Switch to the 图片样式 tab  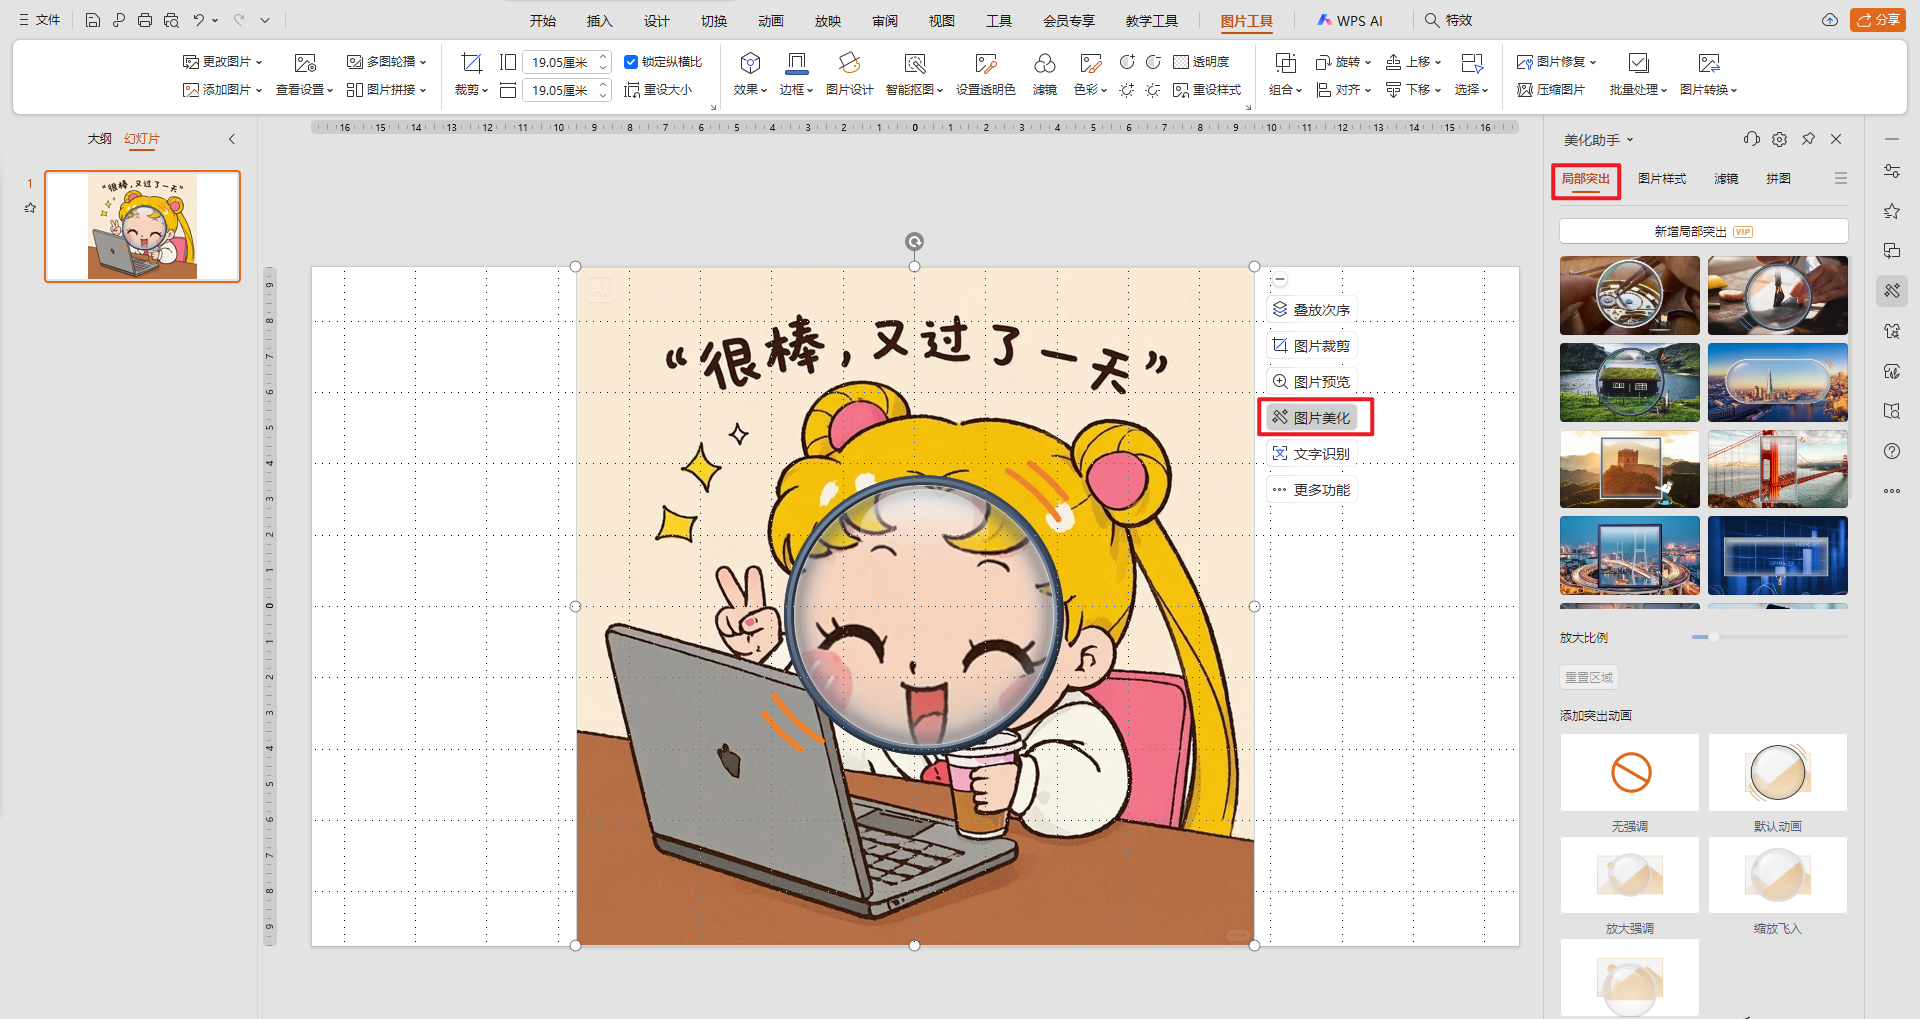(x=1661, y=178)
